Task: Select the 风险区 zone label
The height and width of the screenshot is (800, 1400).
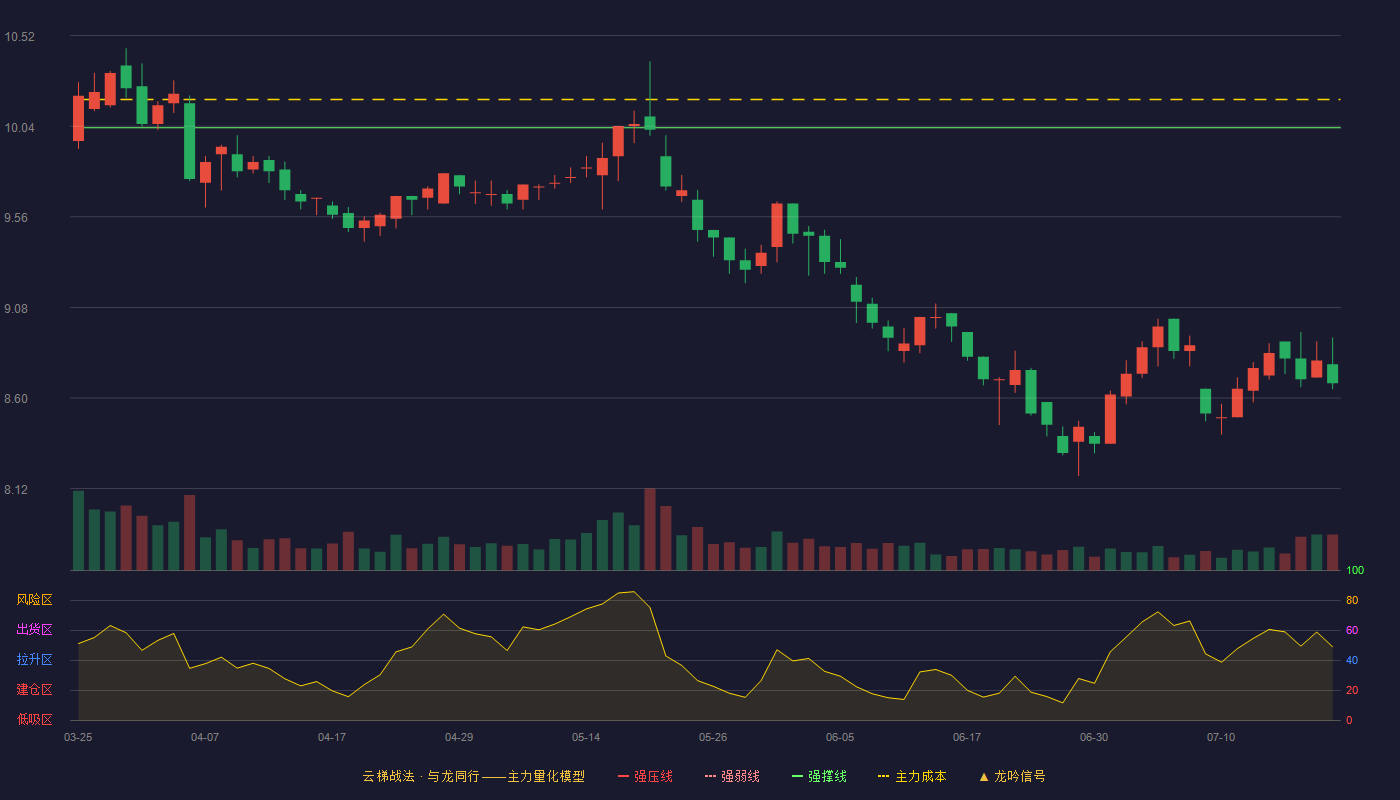Action: click(x=34, y=600)
